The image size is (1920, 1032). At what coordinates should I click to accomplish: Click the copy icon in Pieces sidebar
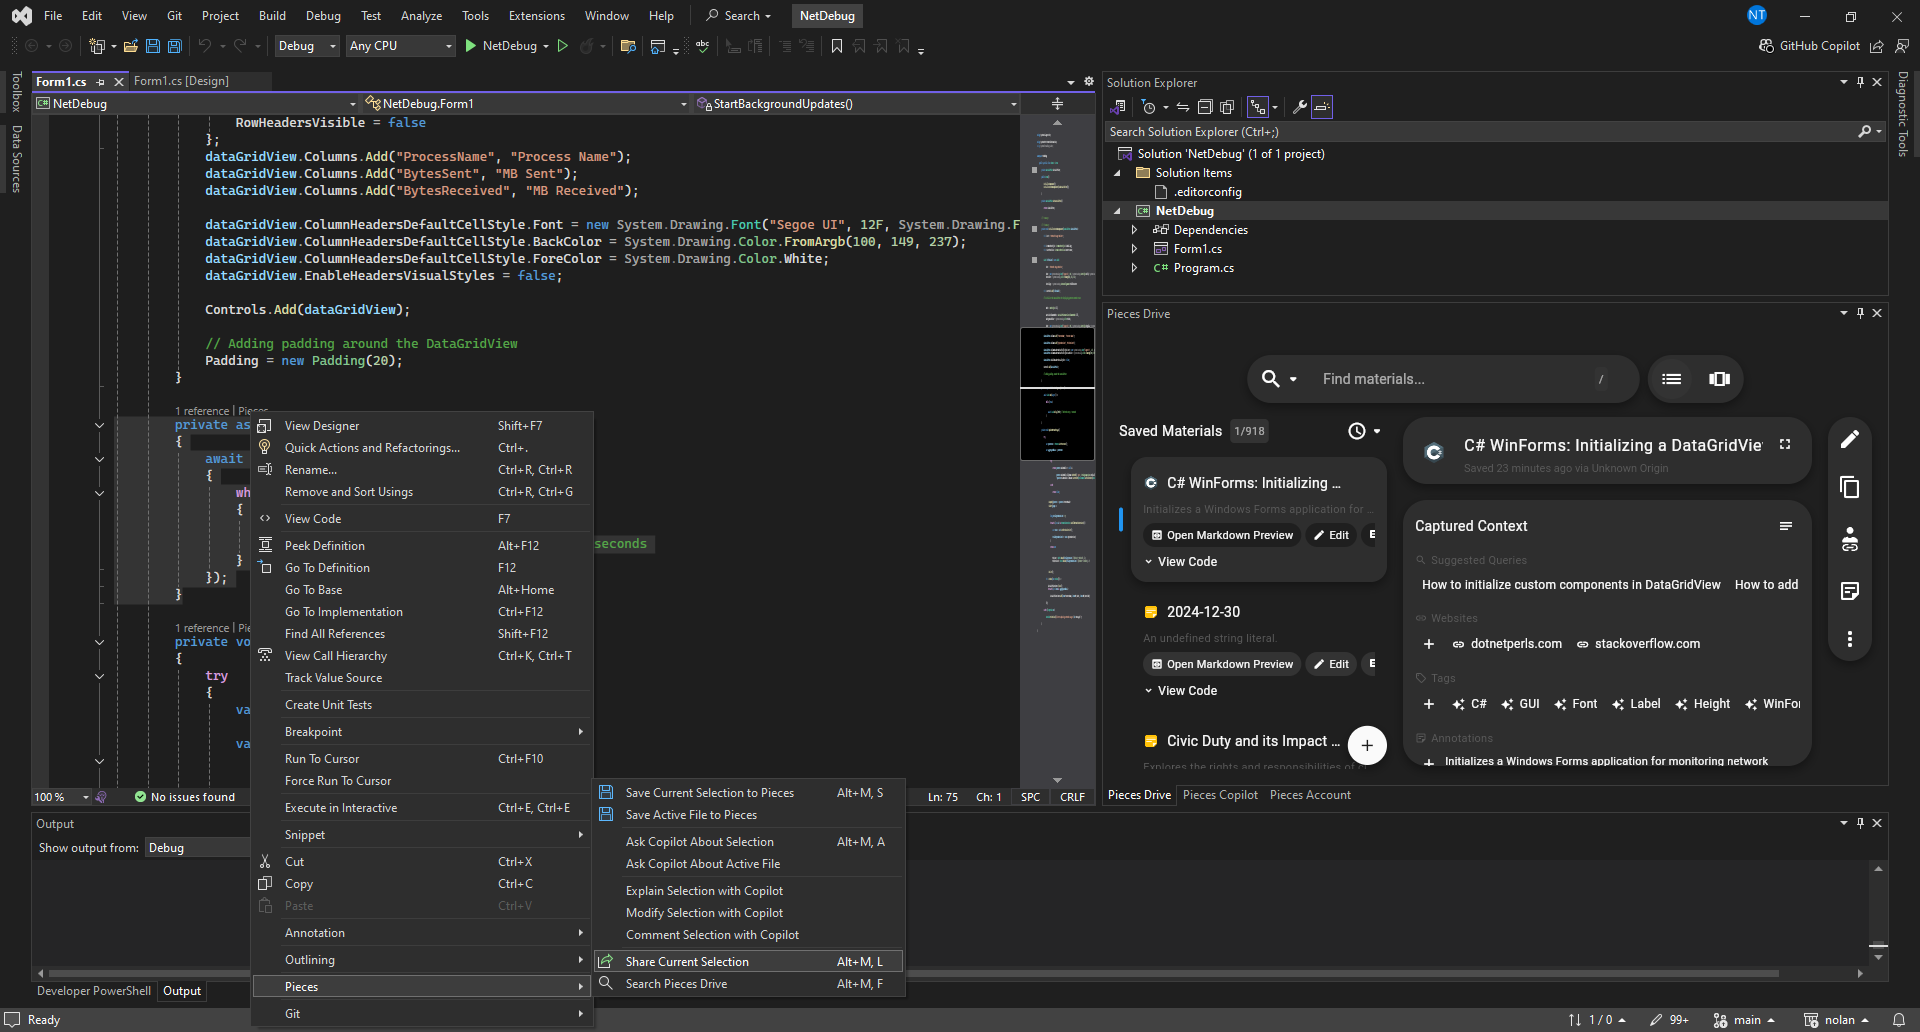pyautogui.click(x=1850, y=487)
